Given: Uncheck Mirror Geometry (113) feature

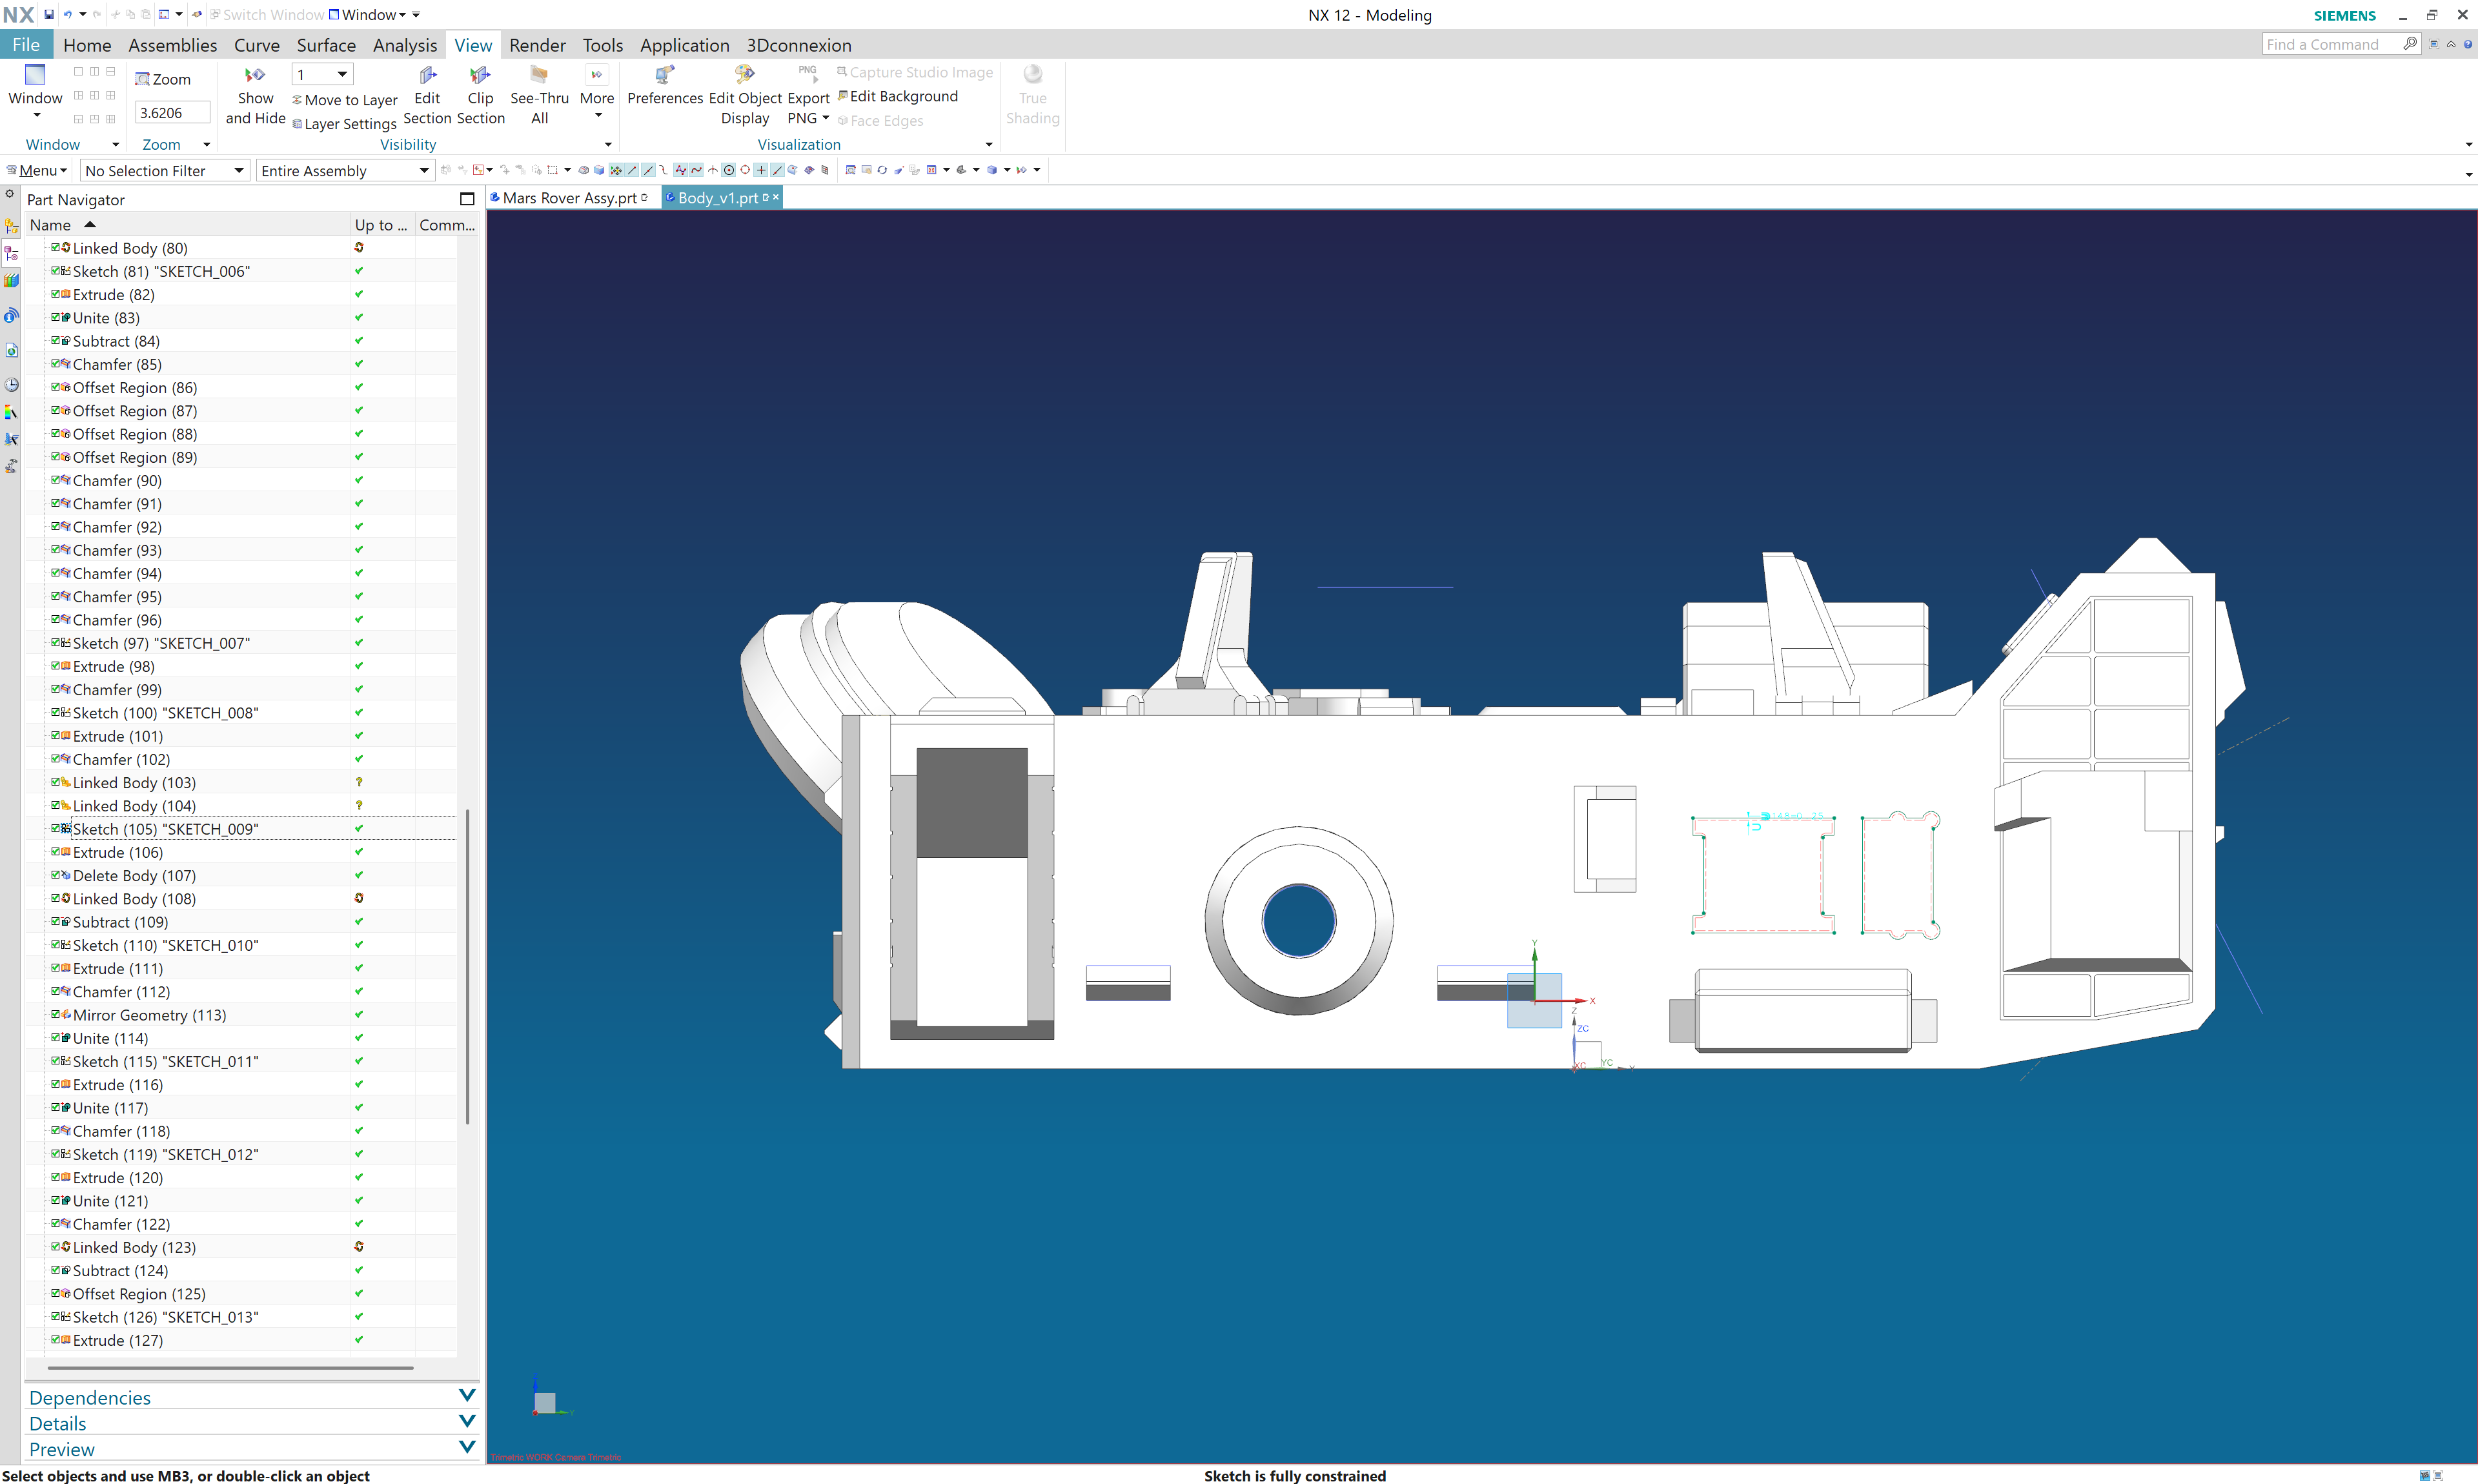Looking at the screenshot, I should pyautogui.click(x=56, y=1014).
